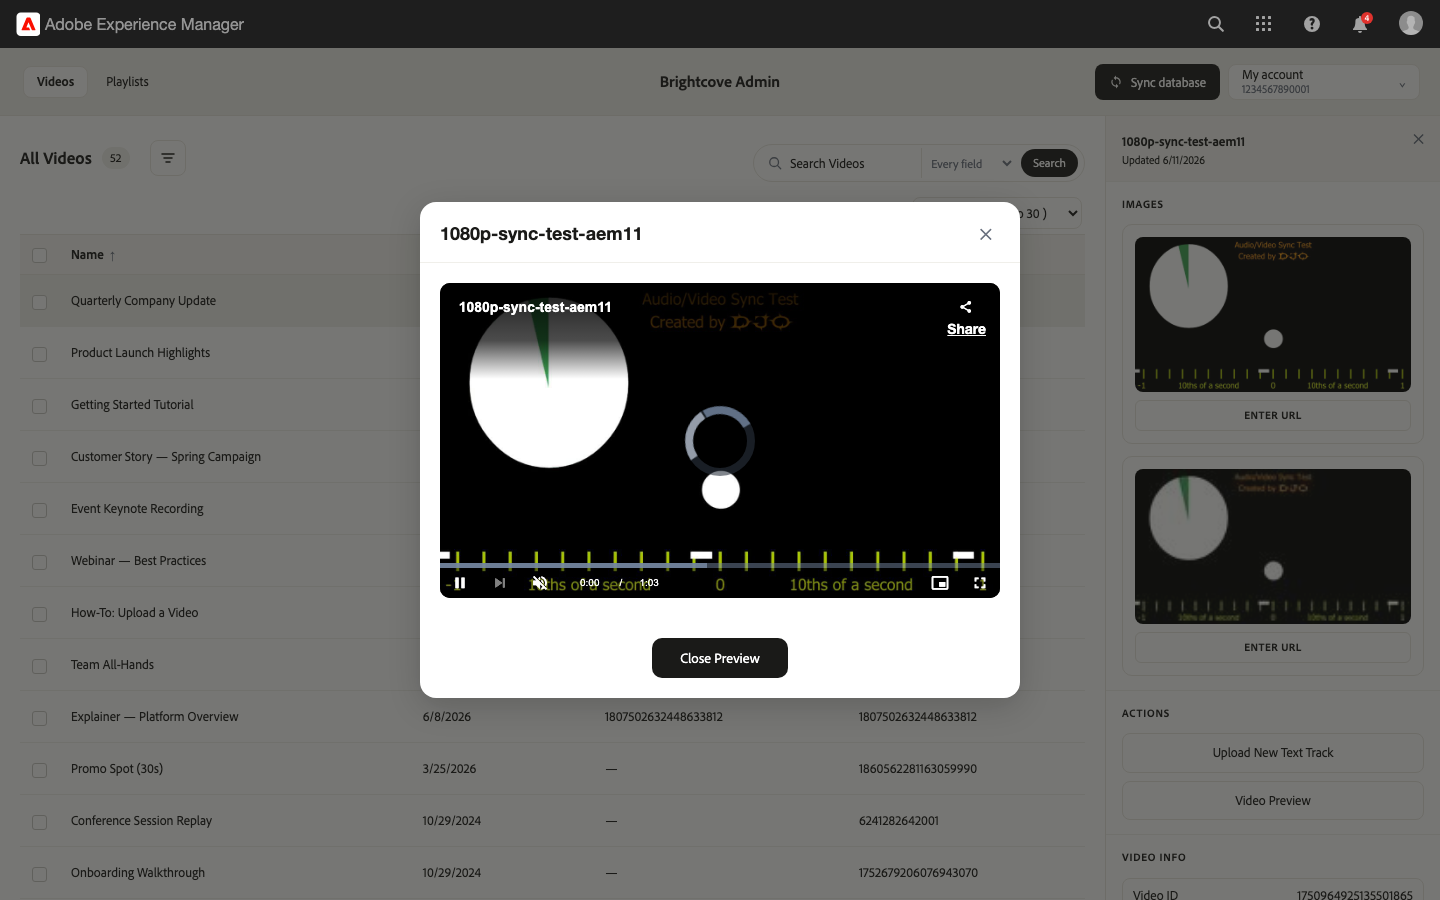Check the Product Launch Highlights checkbox
The width and height of the screenshot is (1440, 900).
click(x=40, y=353)
